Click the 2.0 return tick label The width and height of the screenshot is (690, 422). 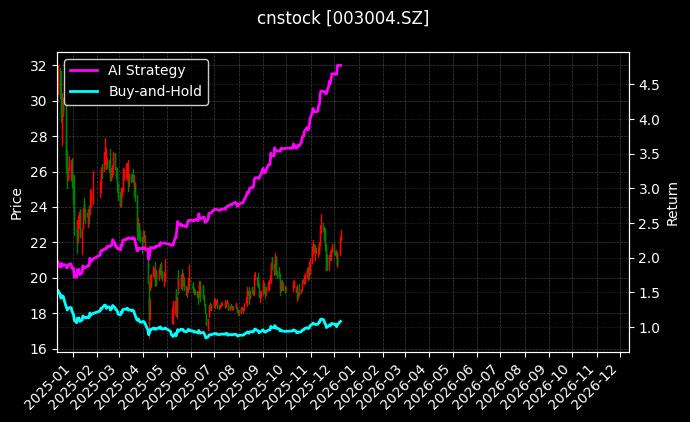650,258
